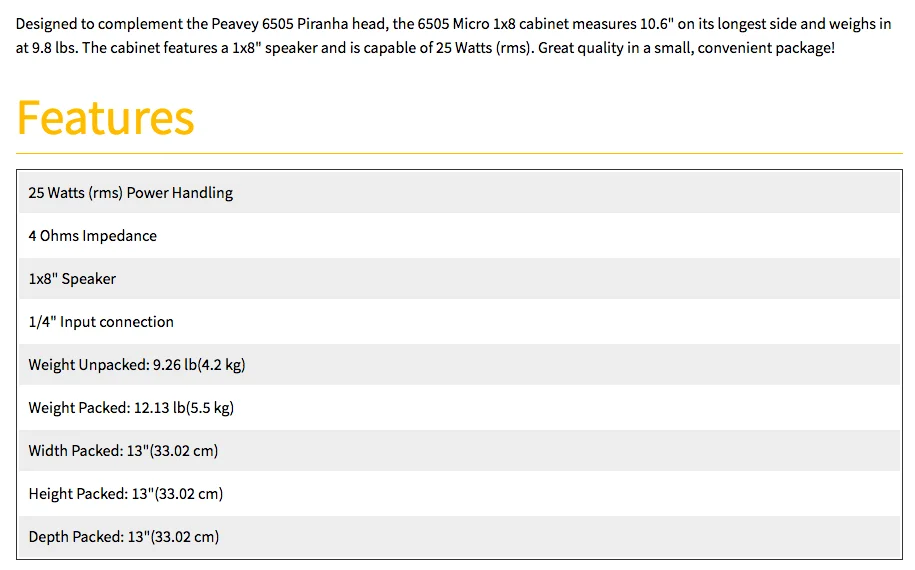Viewport: 915px width, 570px height.
Task: Click the yellow divider line under Features
Action: tap(459, 154)
